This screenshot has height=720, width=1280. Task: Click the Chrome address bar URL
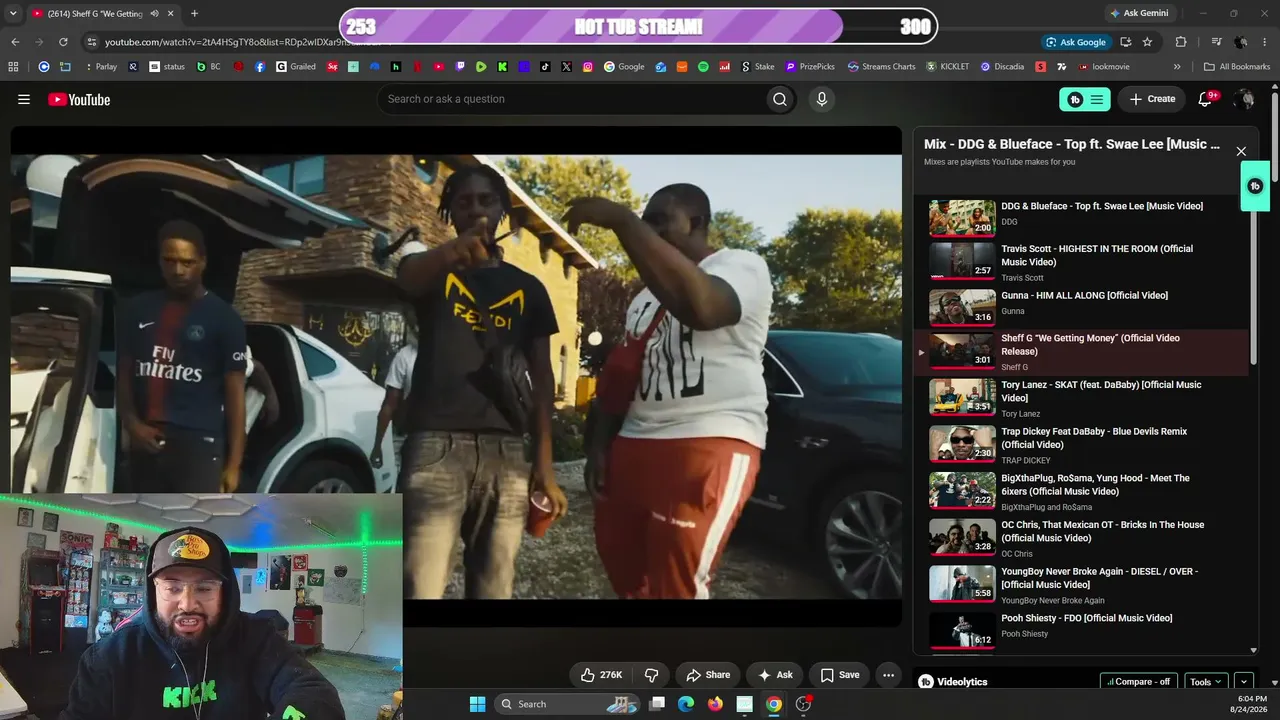coord(240,42)
